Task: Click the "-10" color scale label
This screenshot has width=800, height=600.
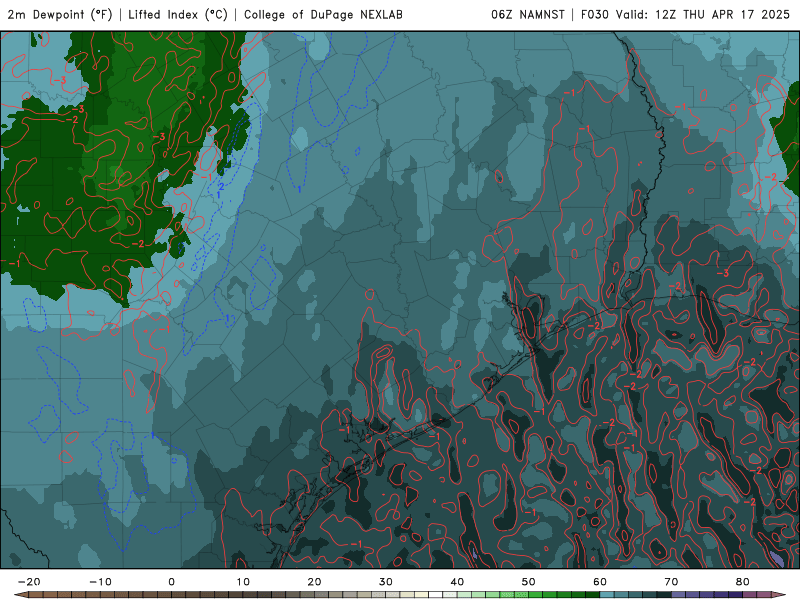Action: [100, 582]
